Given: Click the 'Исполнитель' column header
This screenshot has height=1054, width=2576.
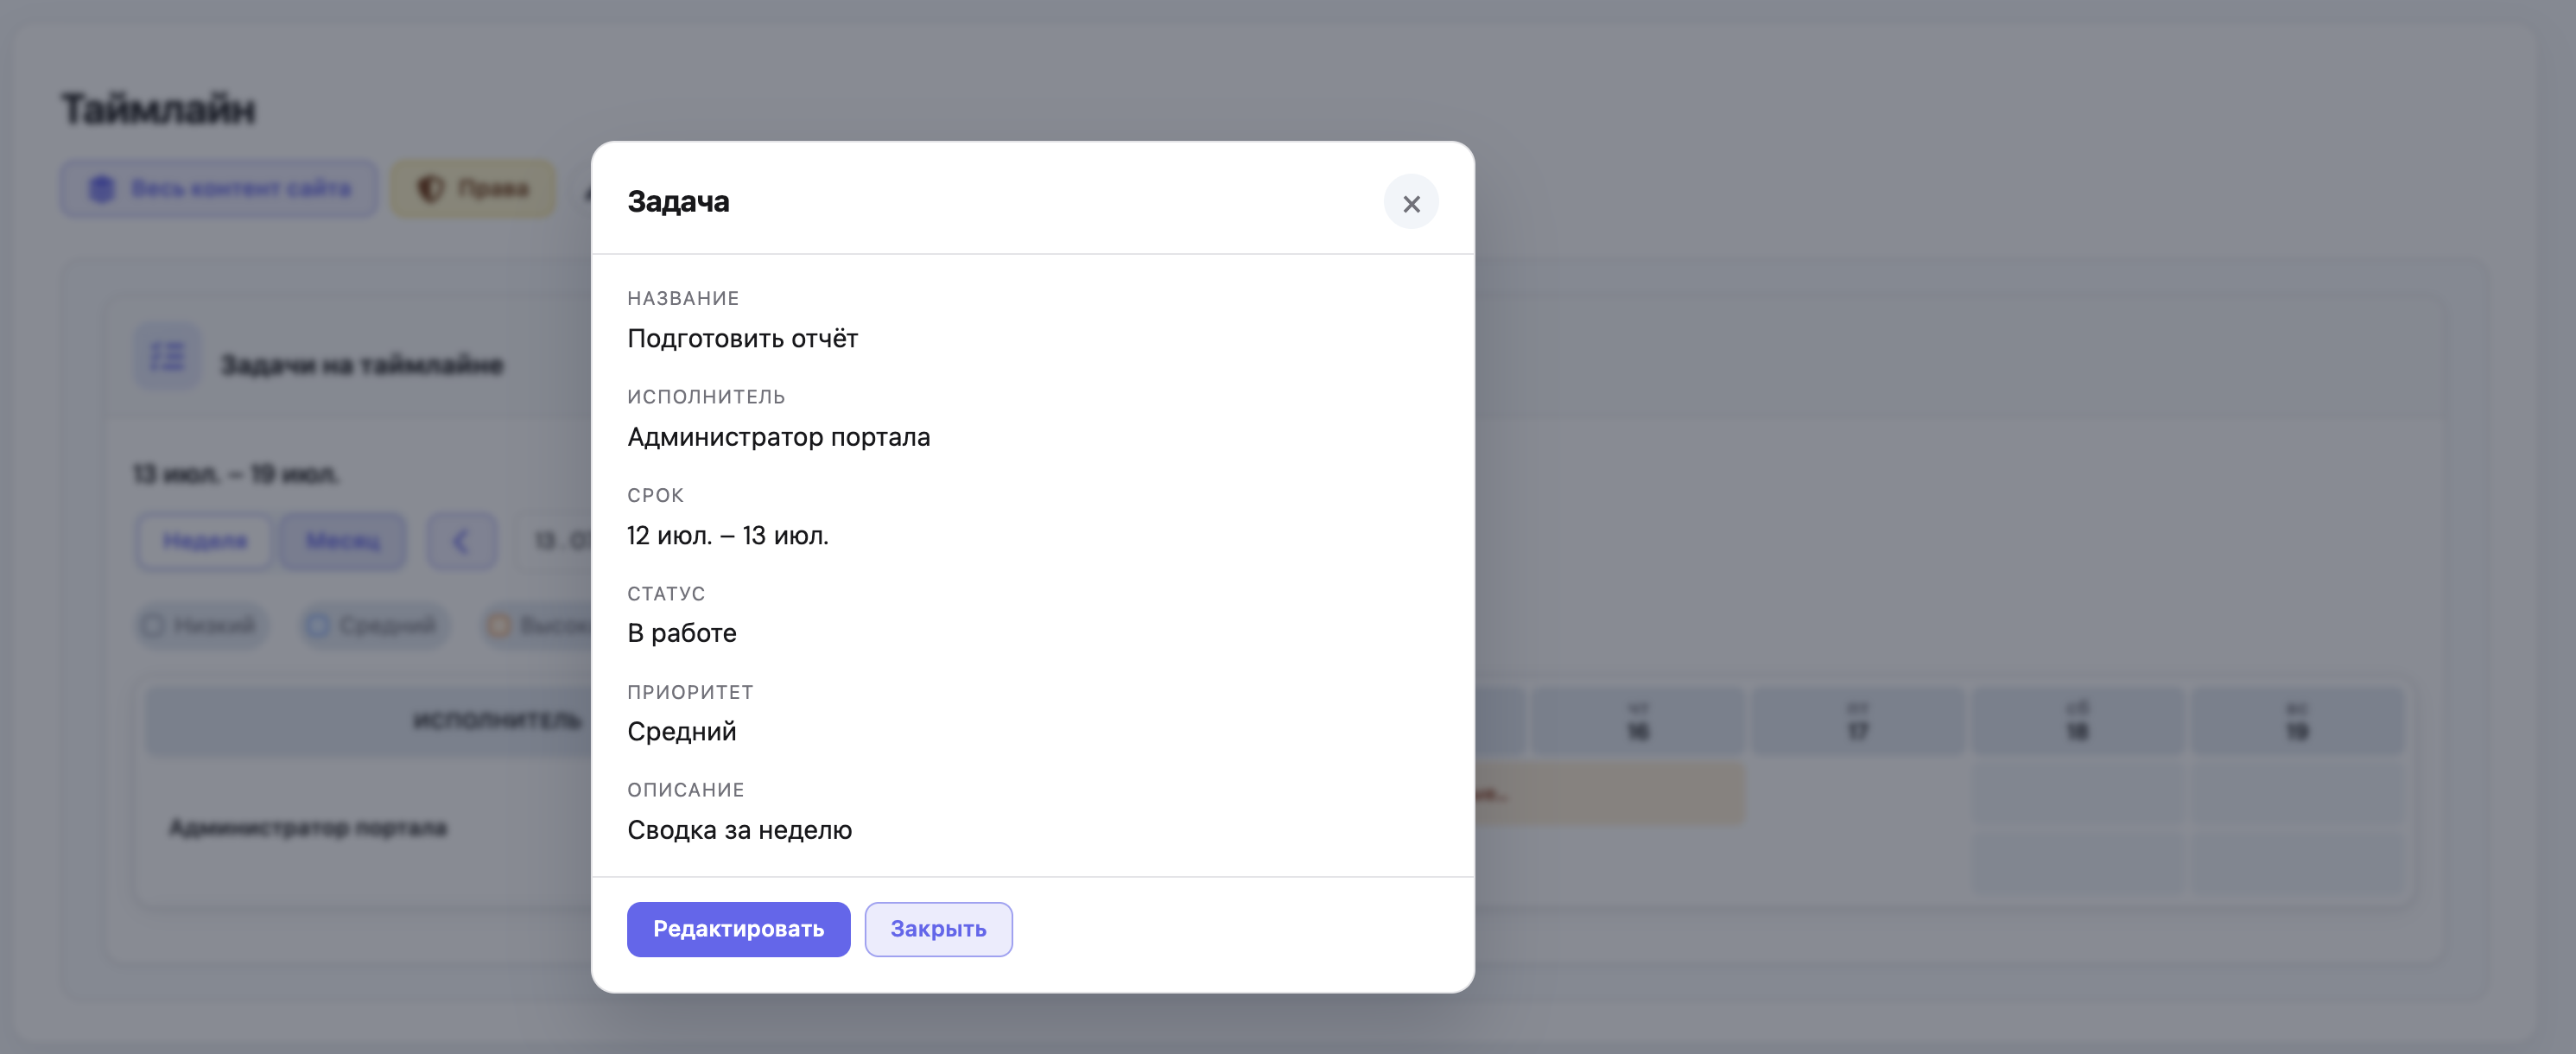Looking at the screenshot, I should coord(497,721).
